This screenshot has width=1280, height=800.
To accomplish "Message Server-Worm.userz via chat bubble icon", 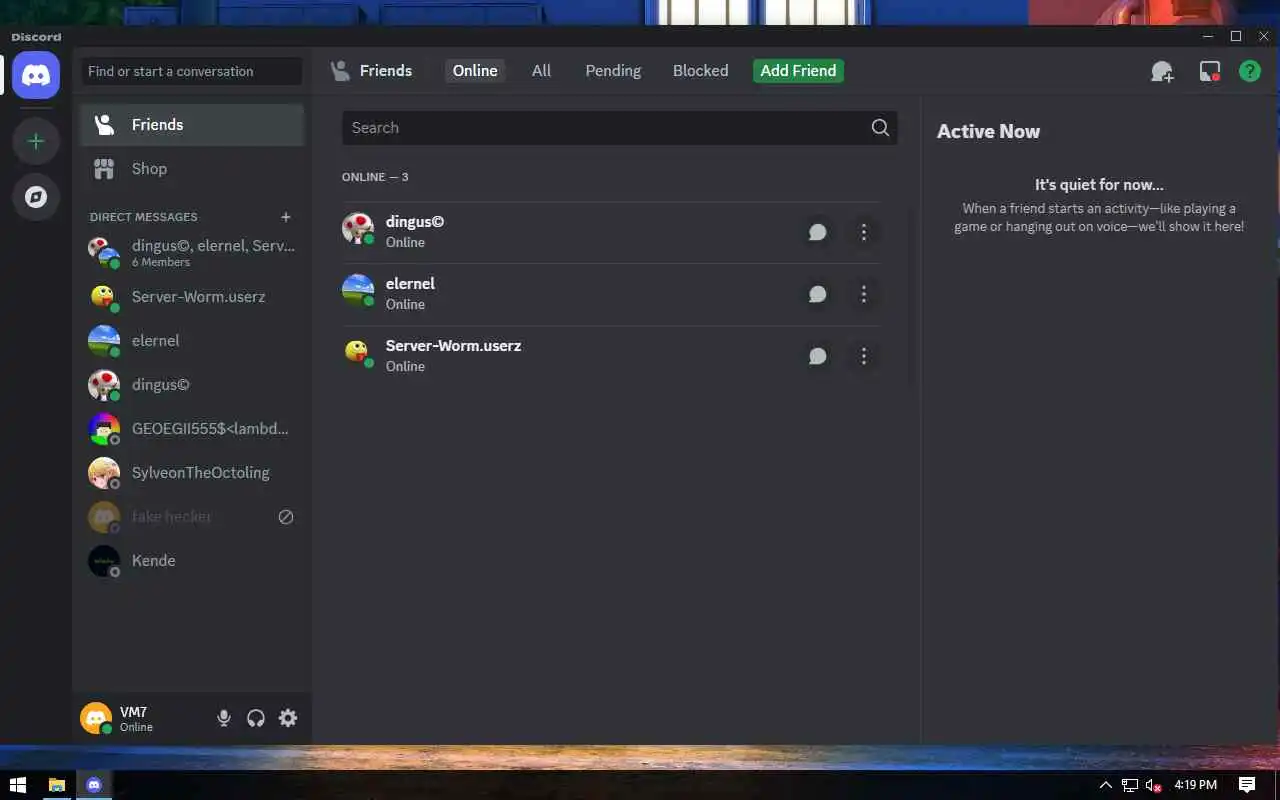I will pyautogui.click(x=818, y=356).
